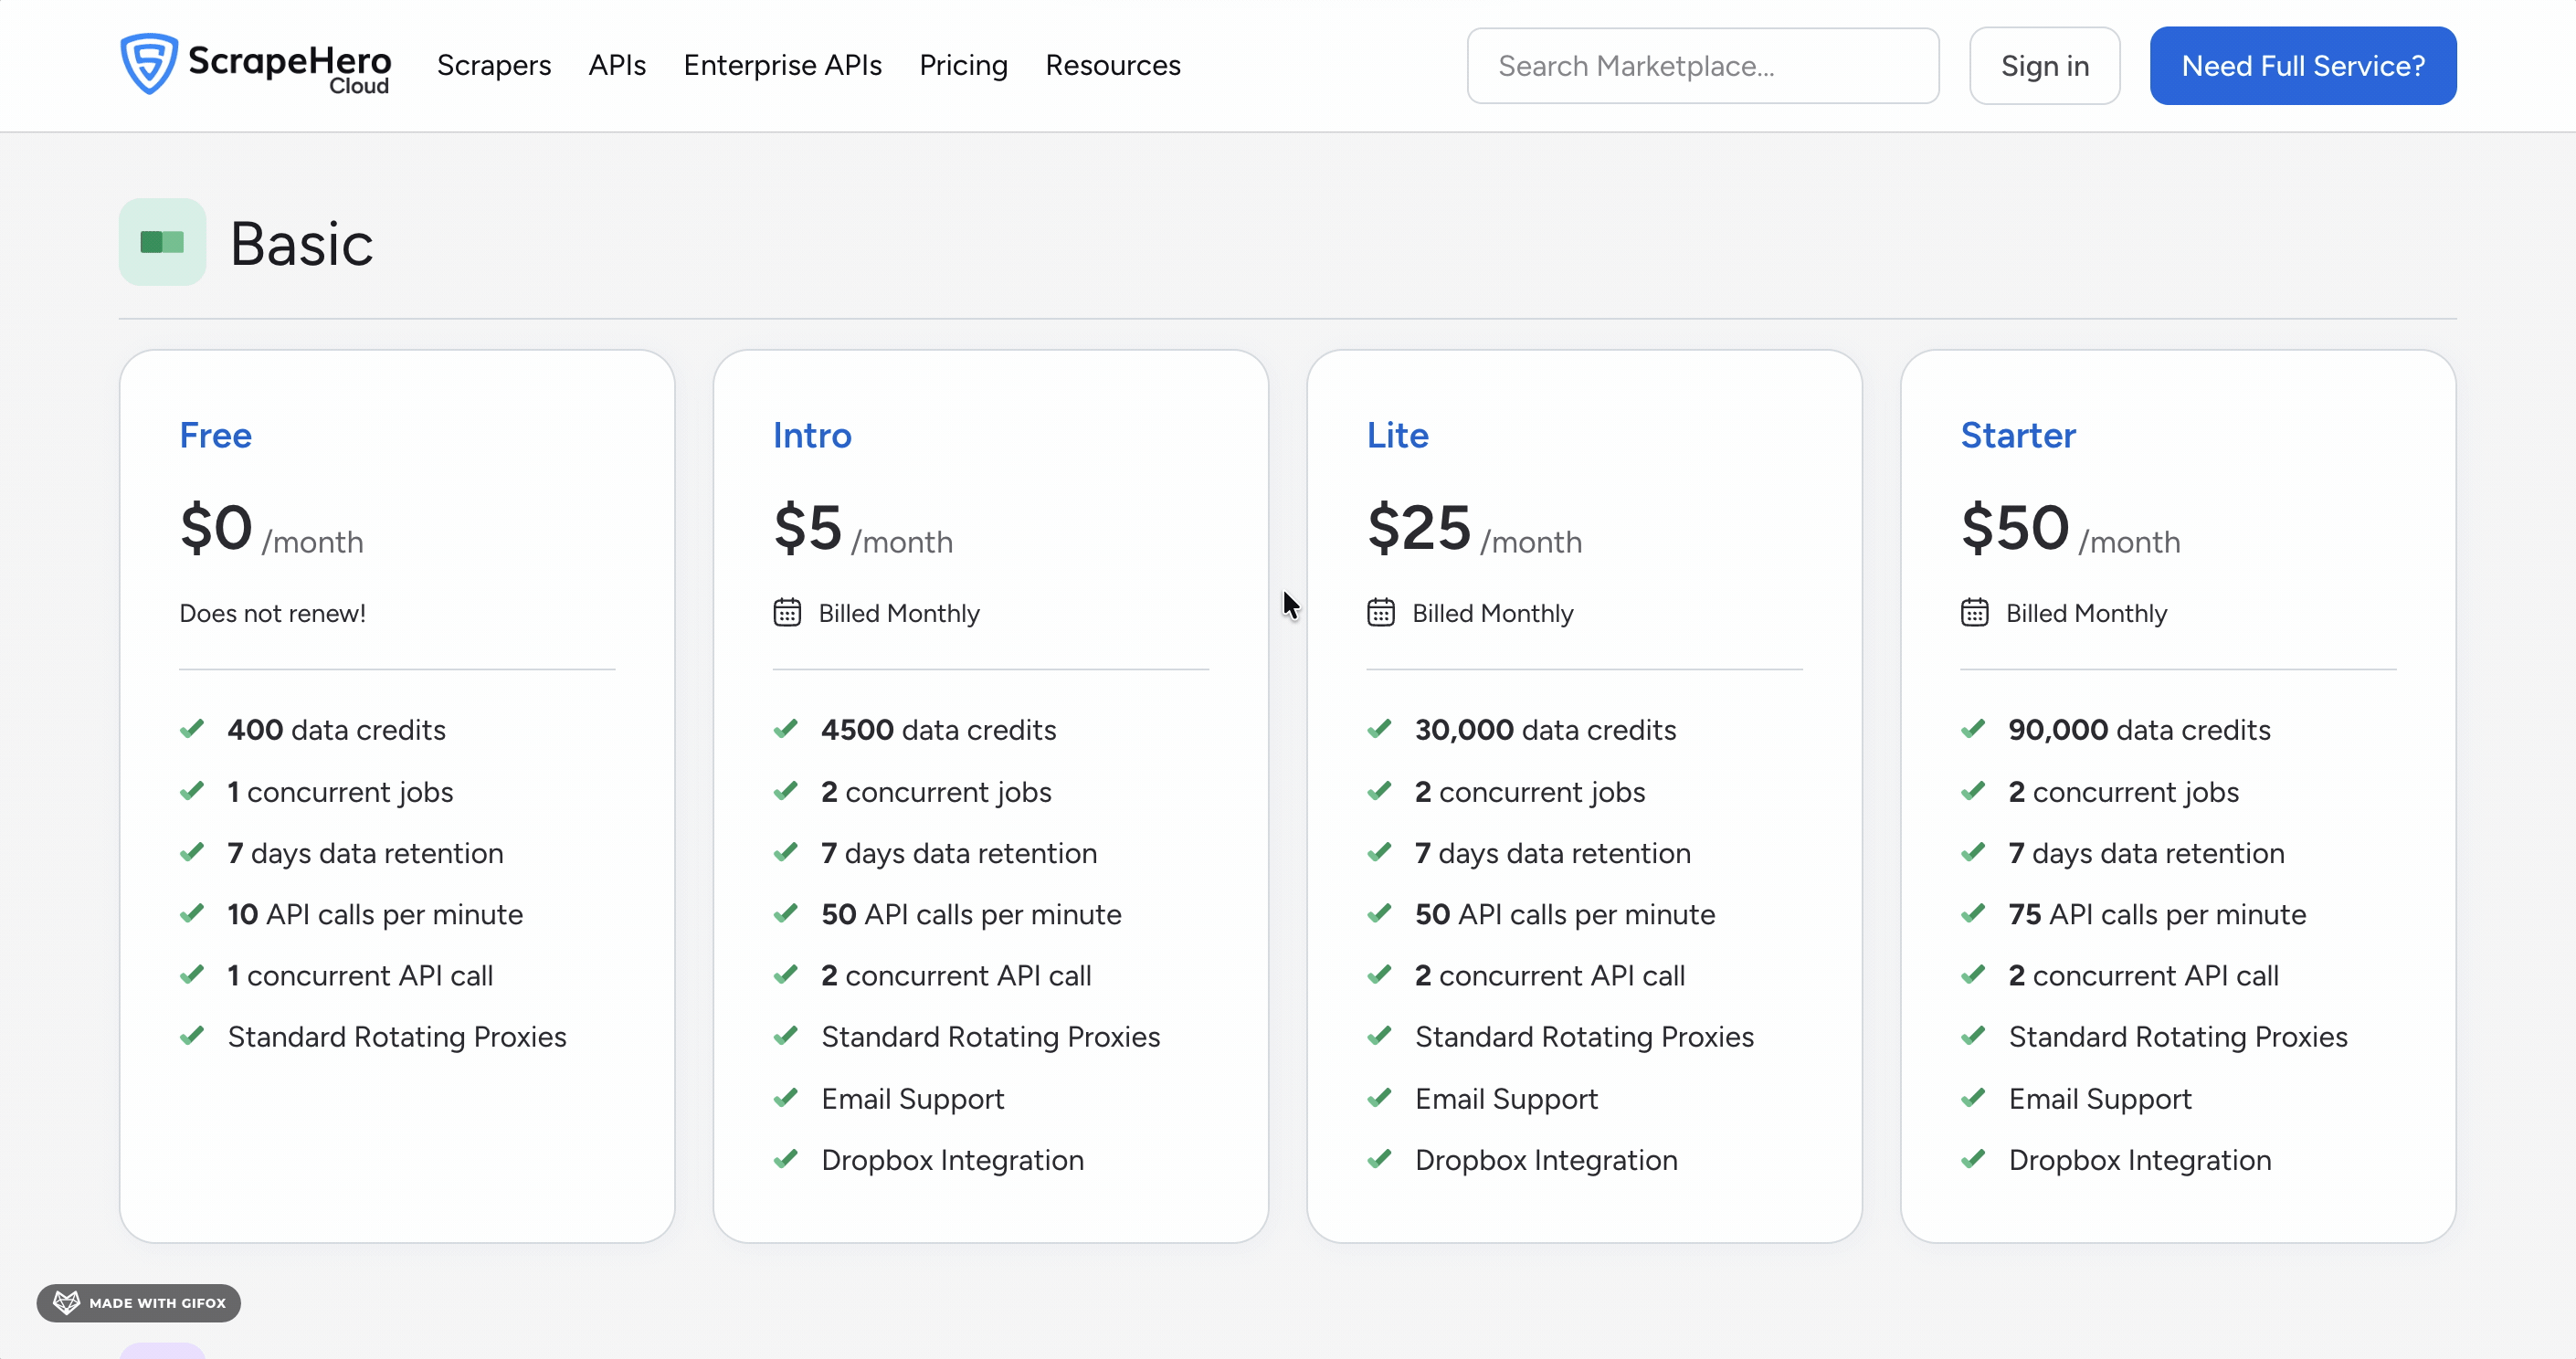Click 'Standard Rotating Proxies' in Intro plan
Viewport: 2576px width, 1359px height.
tap(990, 1037)
